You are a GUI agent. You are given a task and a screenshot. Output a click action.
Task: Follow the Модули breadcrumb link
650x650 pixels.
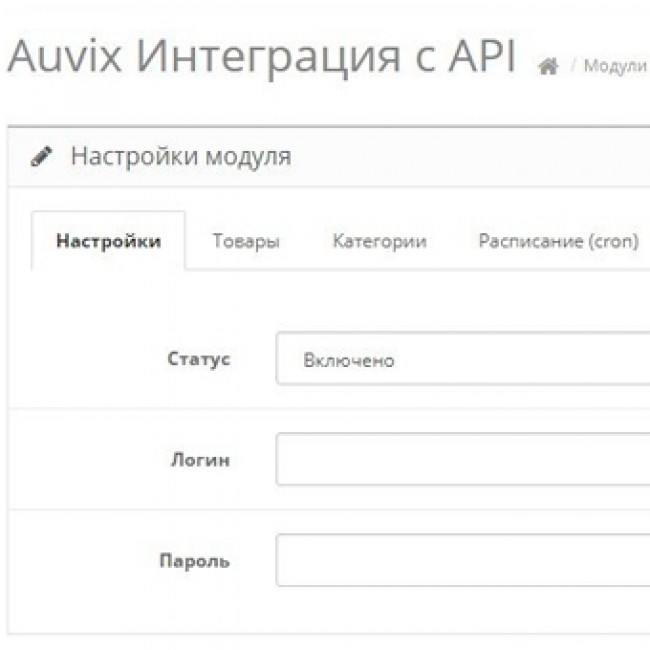[x=615, y=68]
